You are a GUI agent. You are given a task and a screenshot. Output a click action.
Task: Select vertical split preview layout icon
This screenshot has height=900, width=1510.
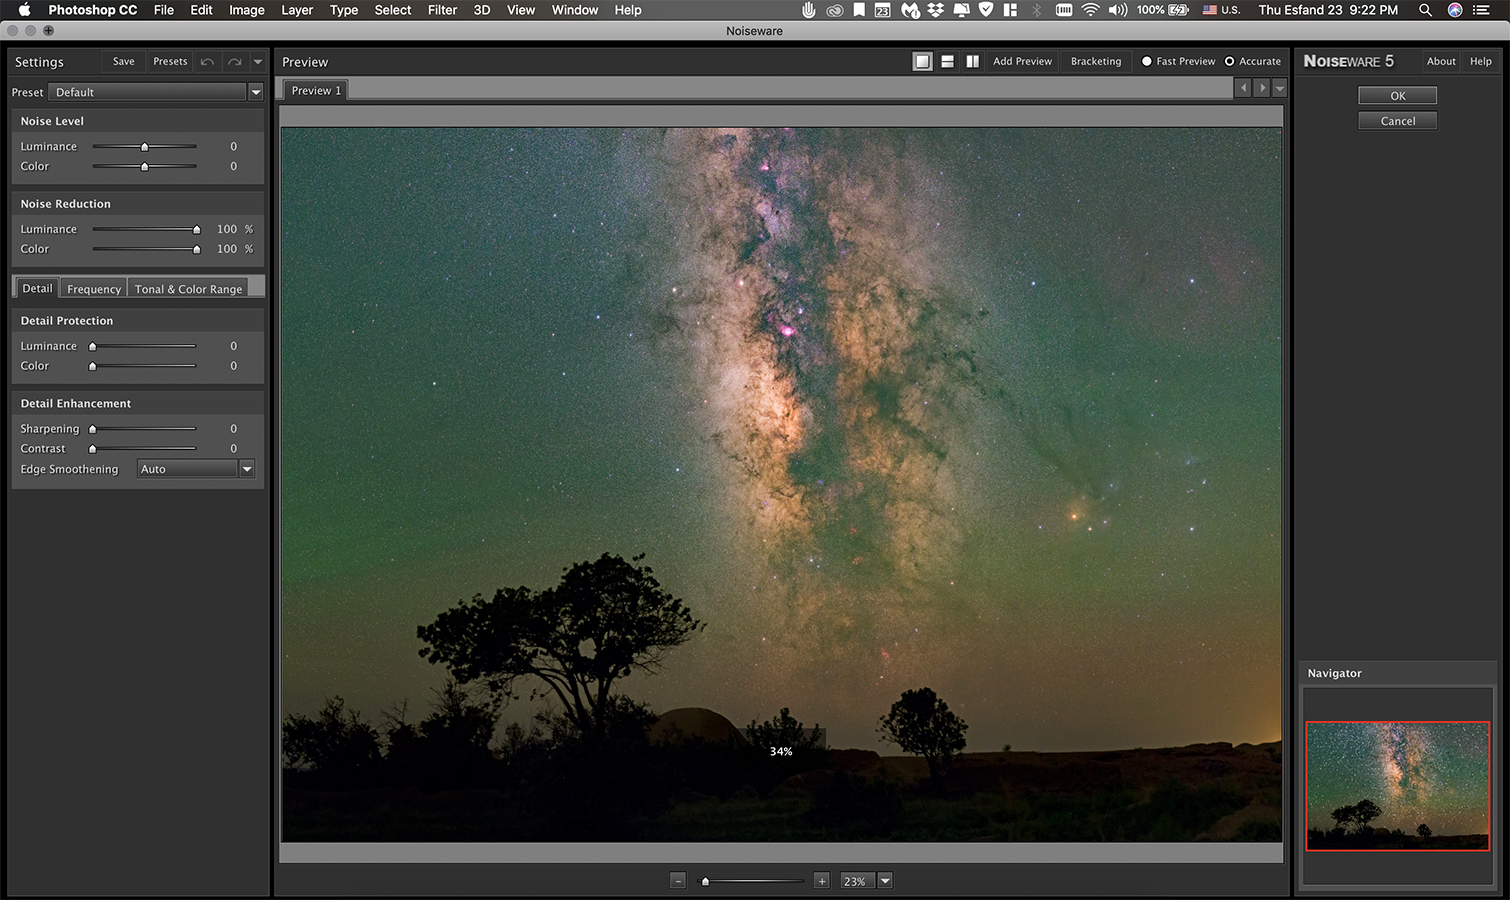click(972, 62)
